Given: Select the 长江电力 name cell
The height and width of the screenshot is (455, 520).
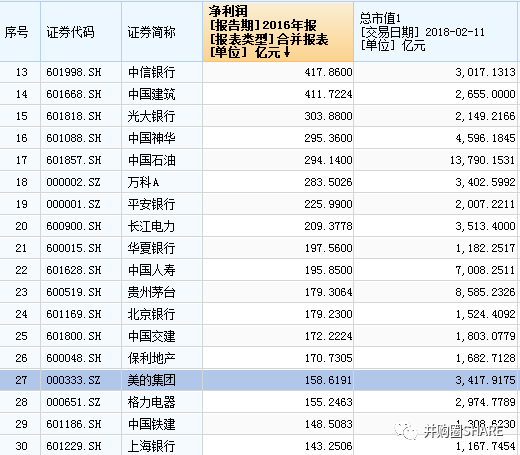Looking at the screenshot, I should (162, 226).
